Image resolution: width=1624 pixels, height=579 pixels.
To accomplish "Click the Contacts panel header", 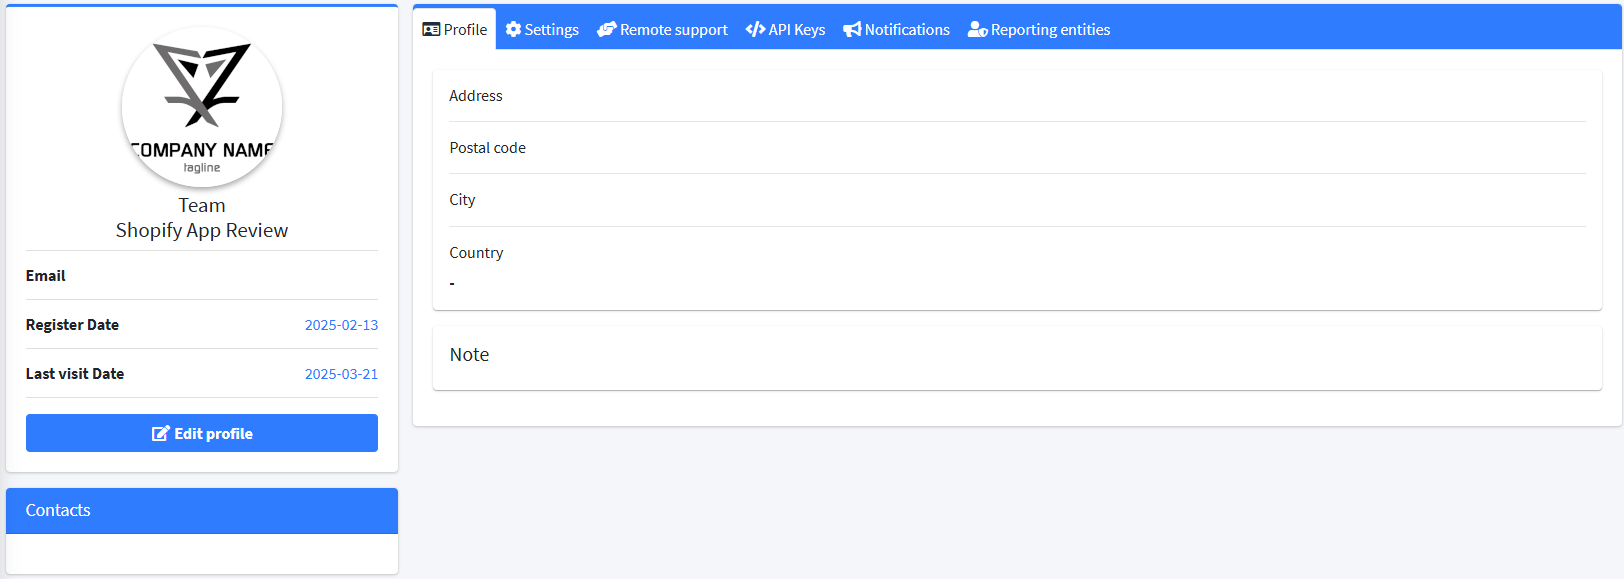I will (x=202, y=510).
